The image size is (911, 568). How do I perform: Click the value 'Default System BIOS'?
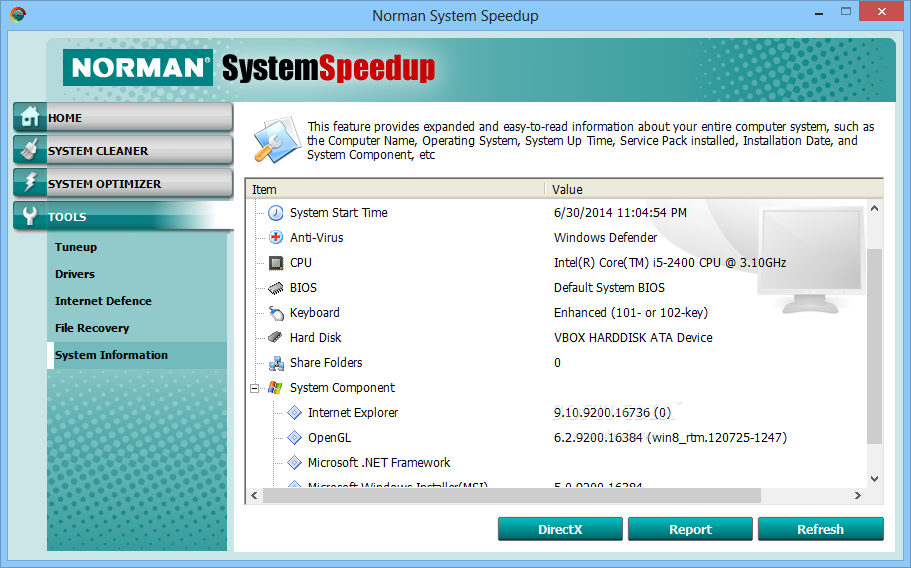pos(609,287)
